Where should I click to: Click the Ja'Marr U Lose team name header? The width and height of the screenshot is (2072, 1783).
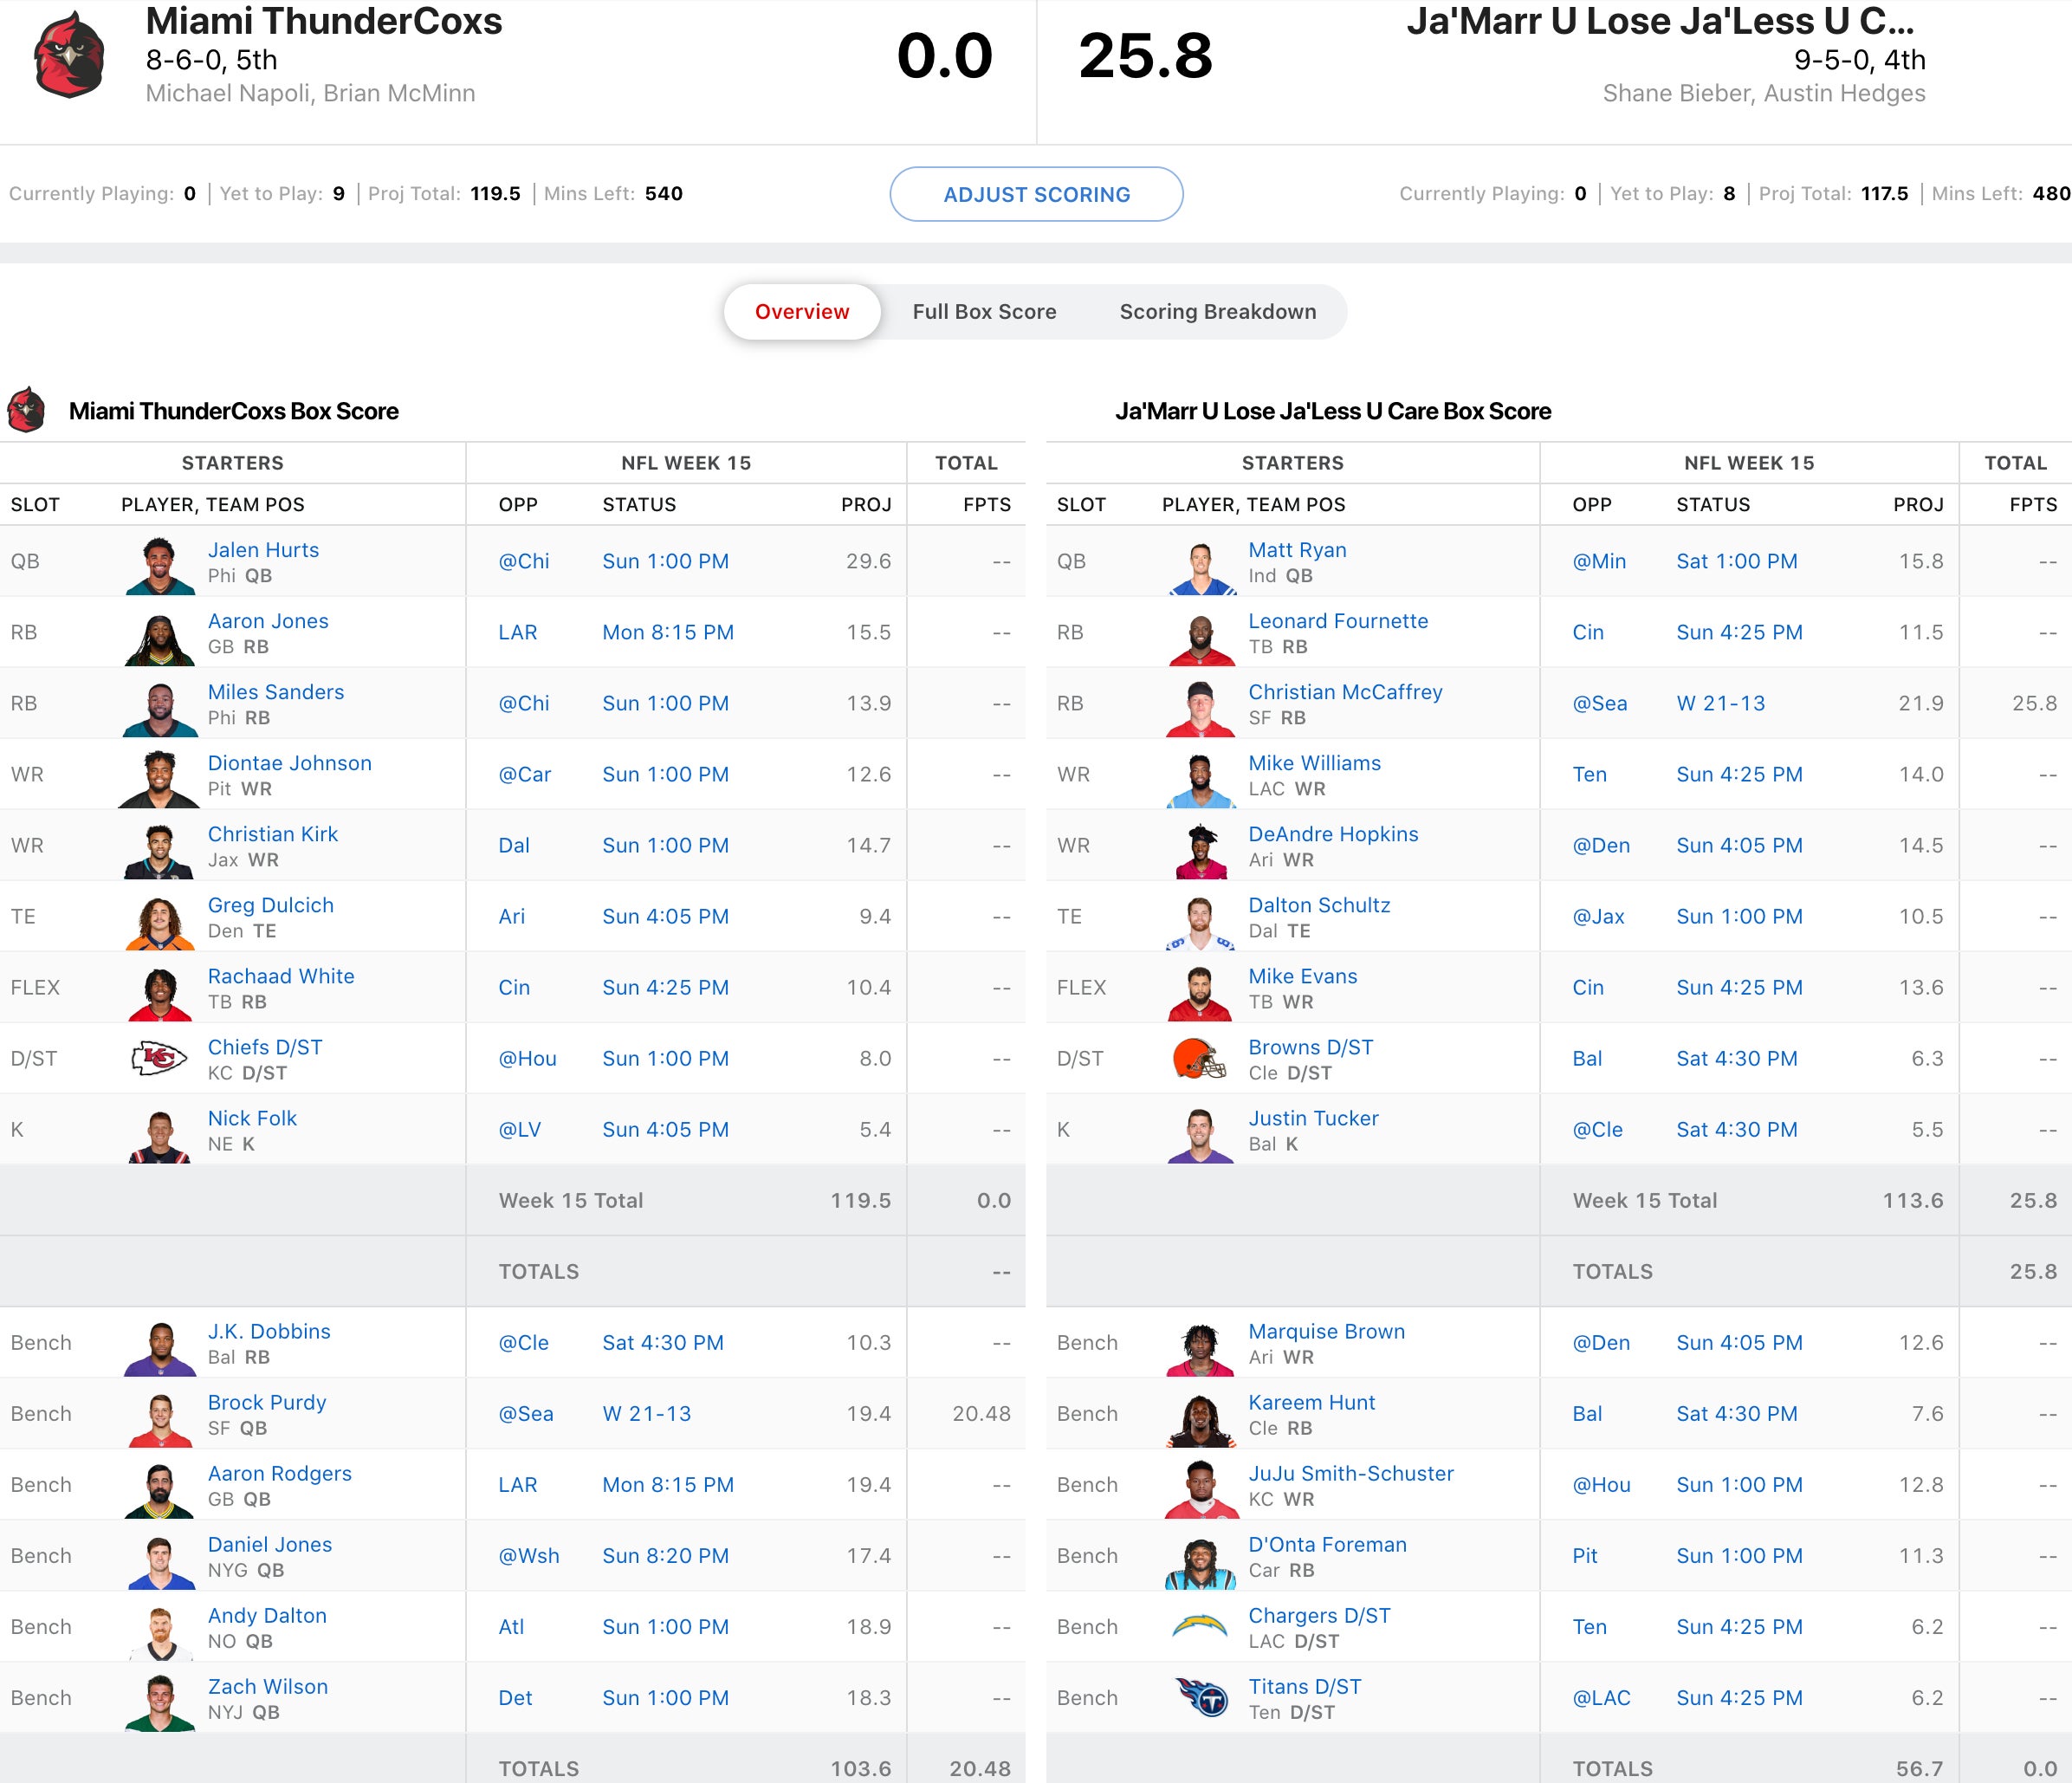[x=1658, y=22]
